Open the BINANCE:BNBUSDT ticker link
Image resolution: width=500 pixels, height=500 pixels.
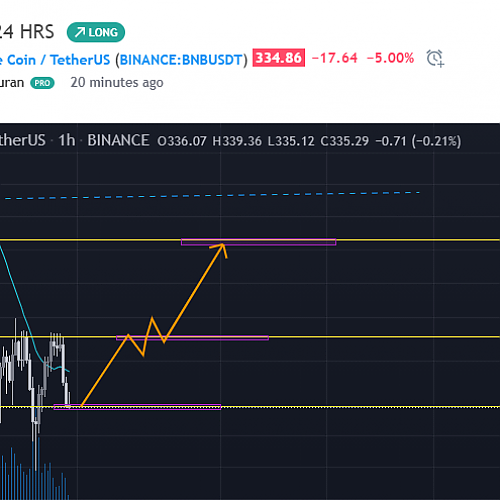coord(181,60)
